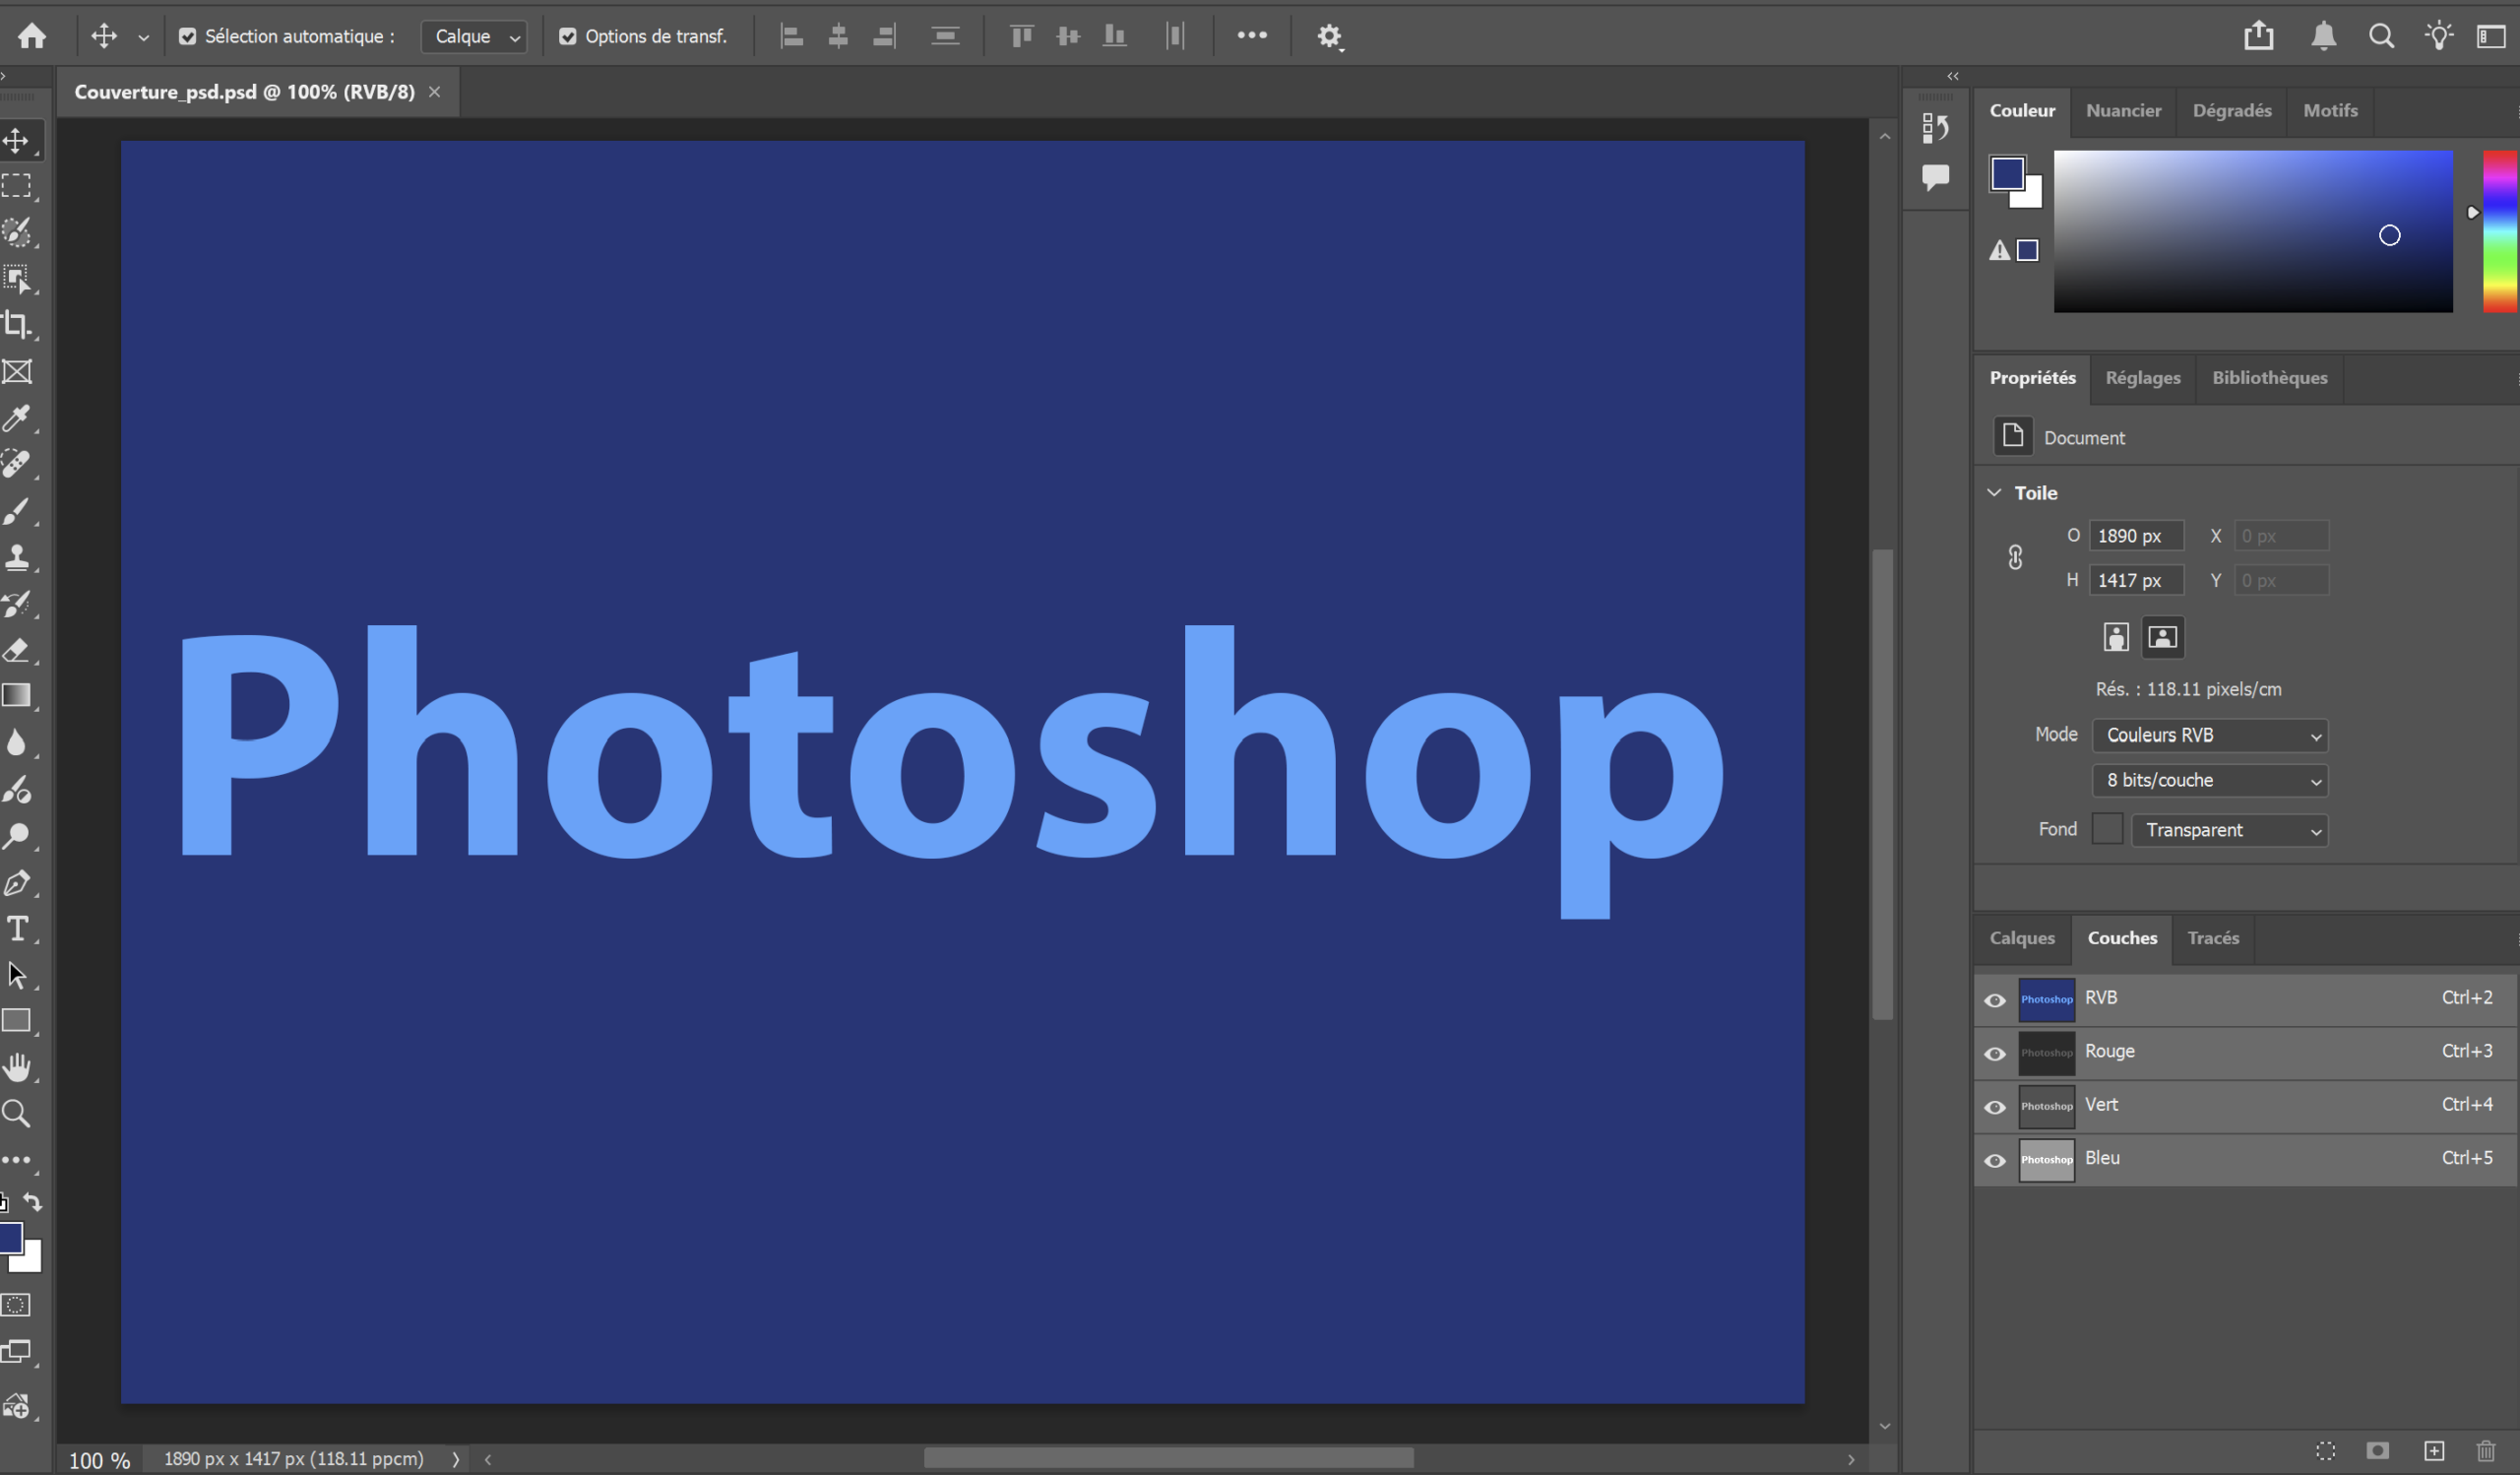Select the Eyedropper tool
2520x1475 pixels.
pyautogui.click(x=18, y=418)
